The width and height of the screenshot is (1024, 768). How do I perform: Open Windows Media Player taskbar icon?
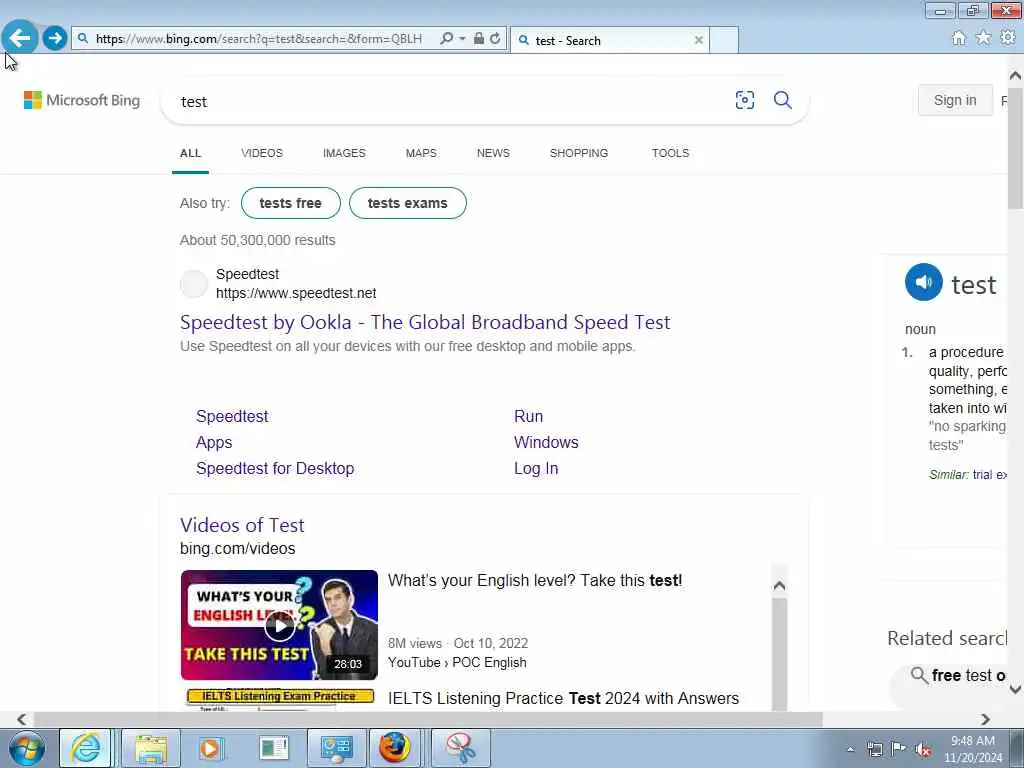(210, 748)
